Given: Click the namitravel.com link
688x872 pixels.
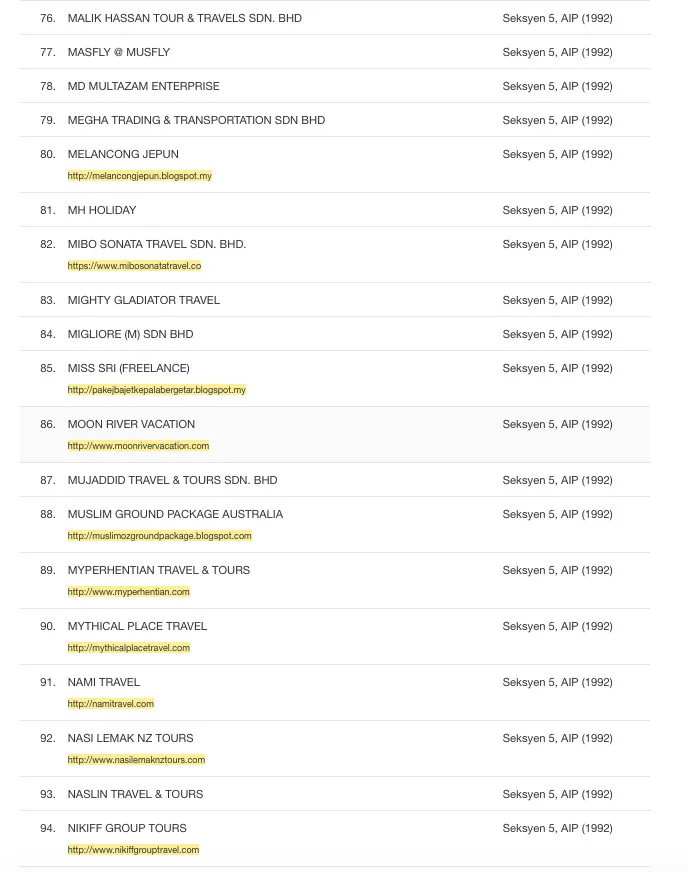Looking at the screenshot, I should (110, 704).
